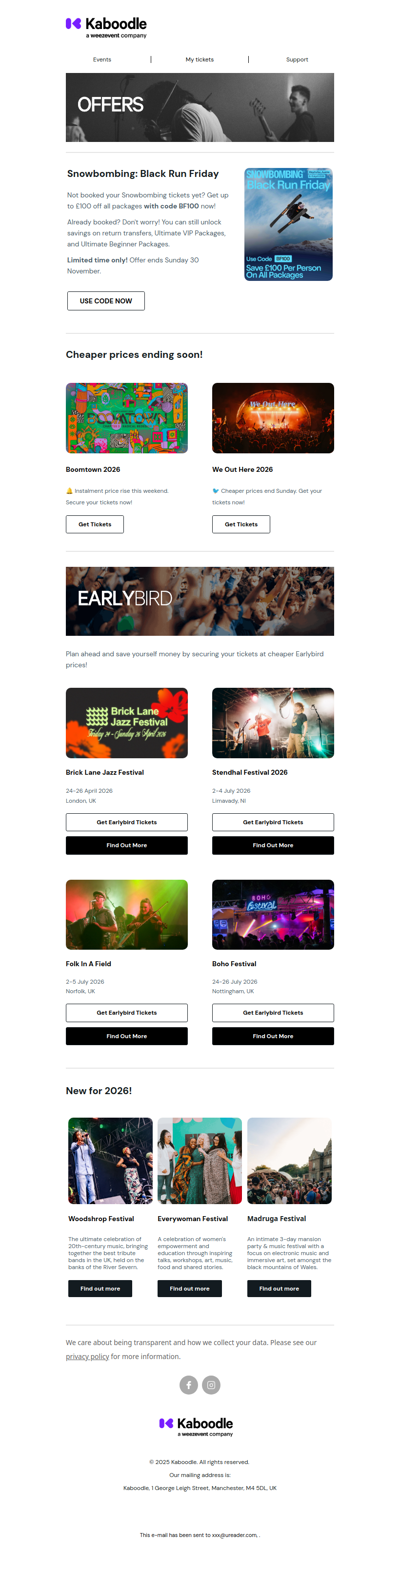Open the Facebook social icon
This screenshot has width=400, height=1590.
coord(188,1384)
